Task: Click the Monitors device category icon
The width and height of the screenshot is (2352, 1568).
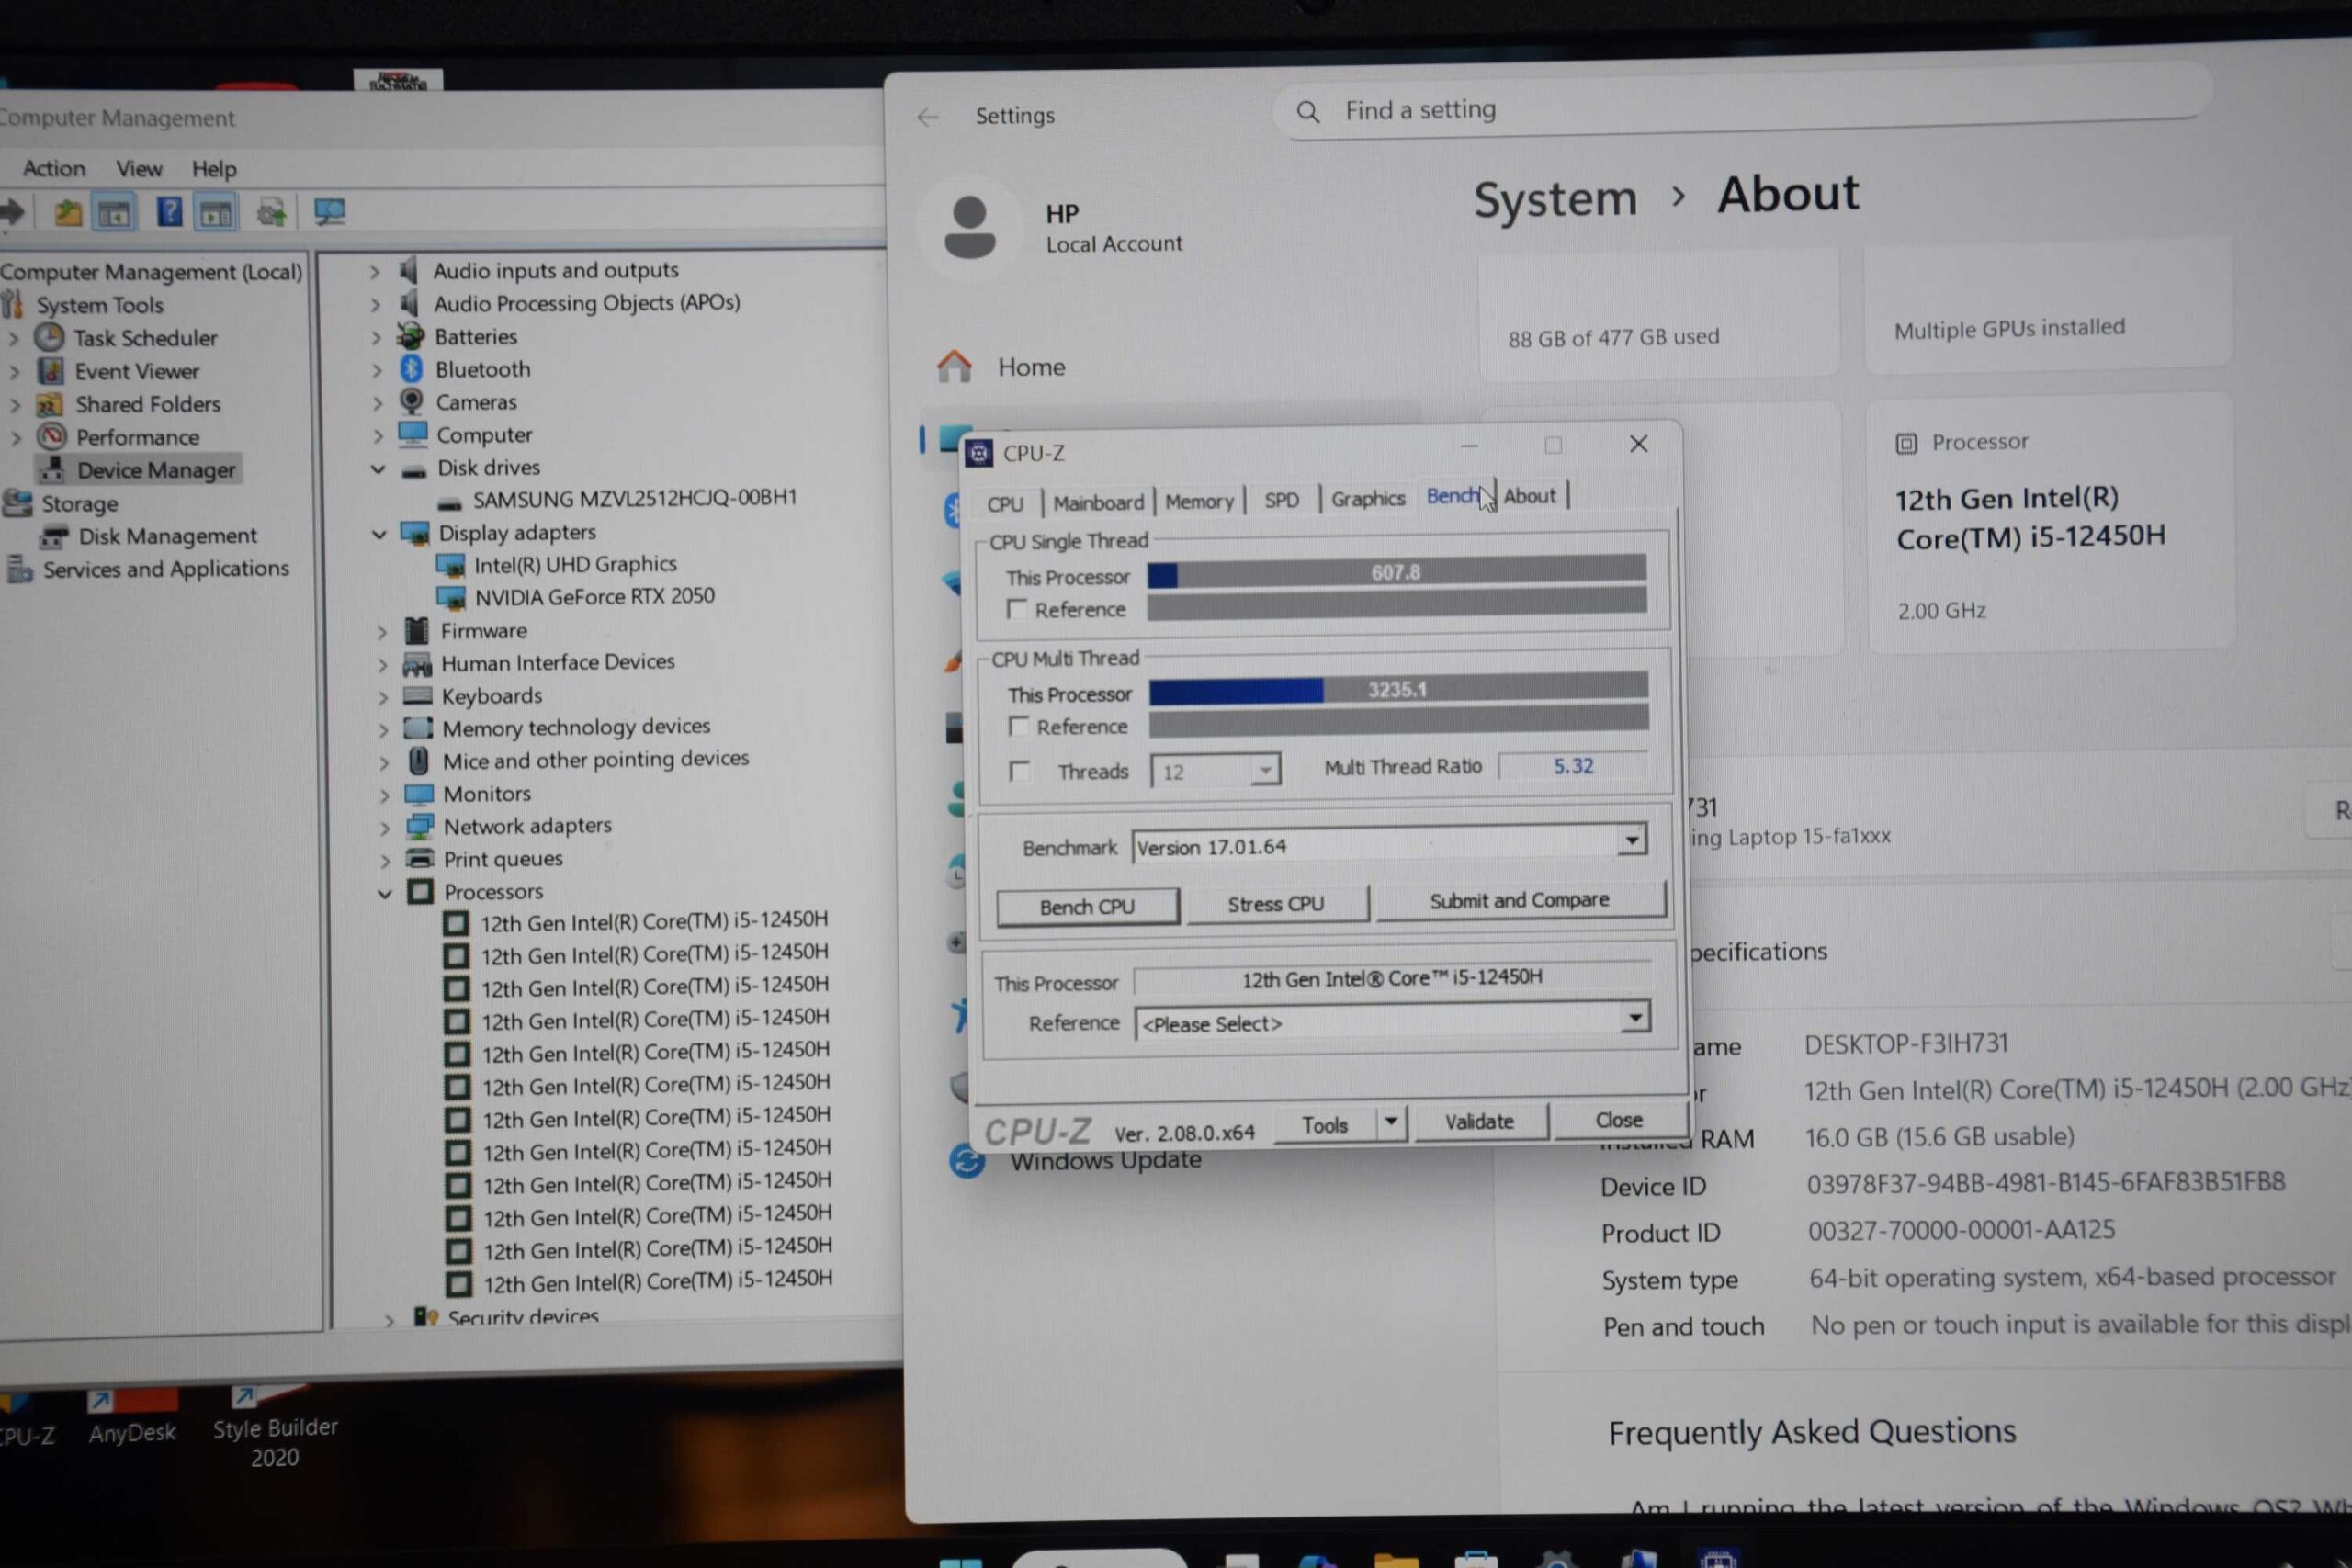Action: click(x=418, y=794)
